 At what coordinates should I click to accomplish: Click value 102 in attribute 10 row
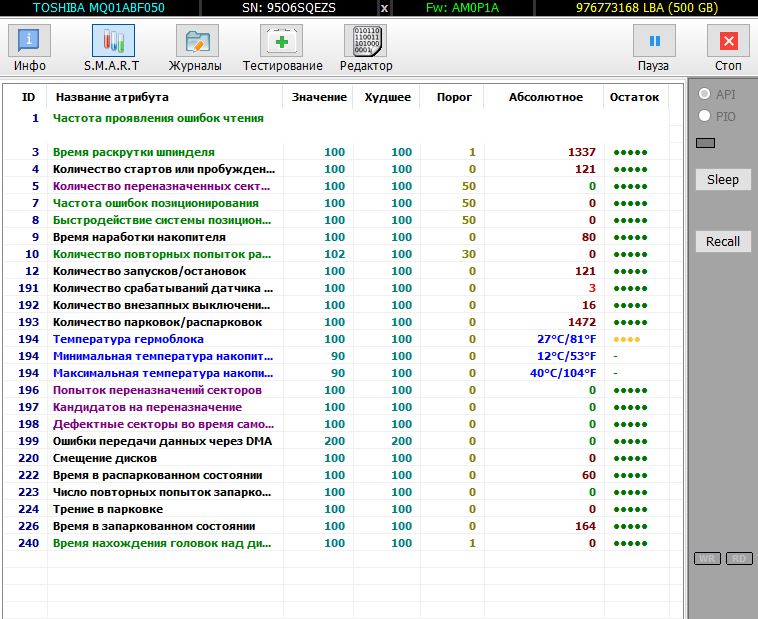(335, 254)
